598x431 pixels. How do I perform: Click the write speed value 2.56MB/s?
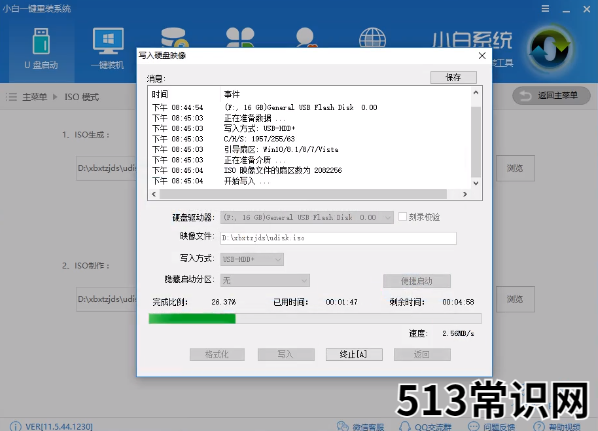[x=458, y=334]
